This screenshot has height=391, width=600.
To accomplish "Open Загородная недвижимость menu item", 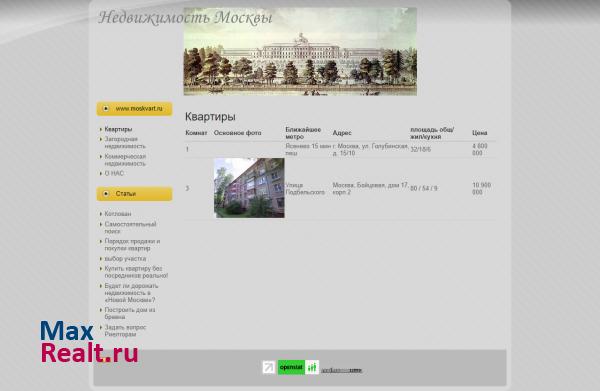I will coord(125,143).
